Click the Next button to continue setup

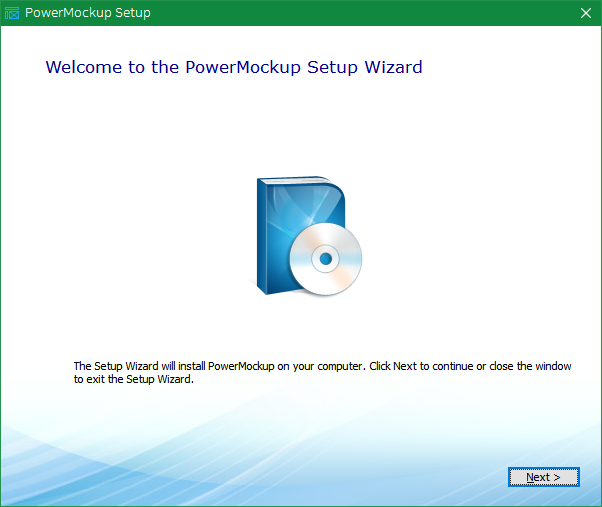544,477
